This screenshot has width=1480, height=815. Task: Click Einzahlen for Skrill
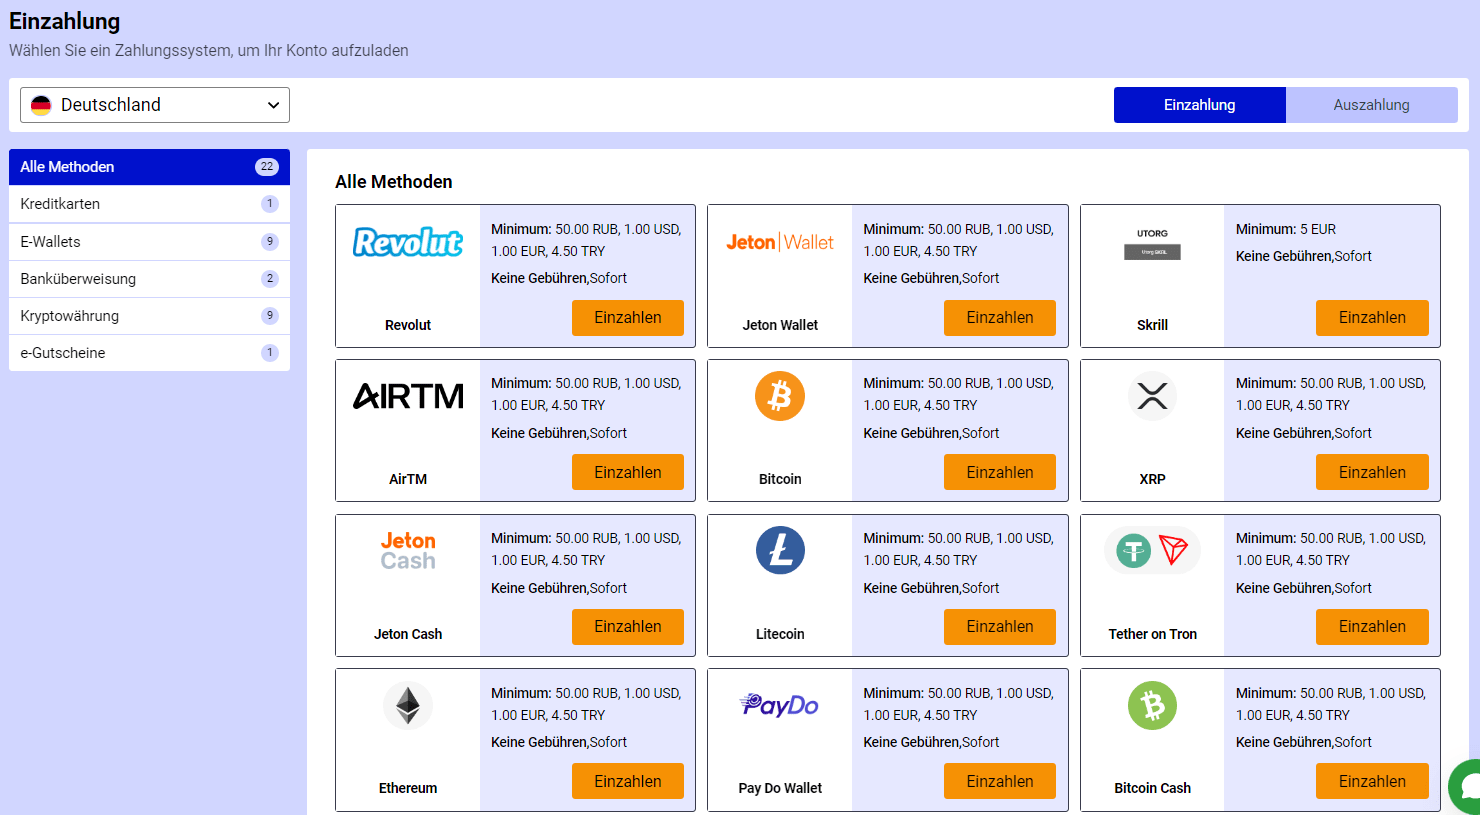(1372, 318)
